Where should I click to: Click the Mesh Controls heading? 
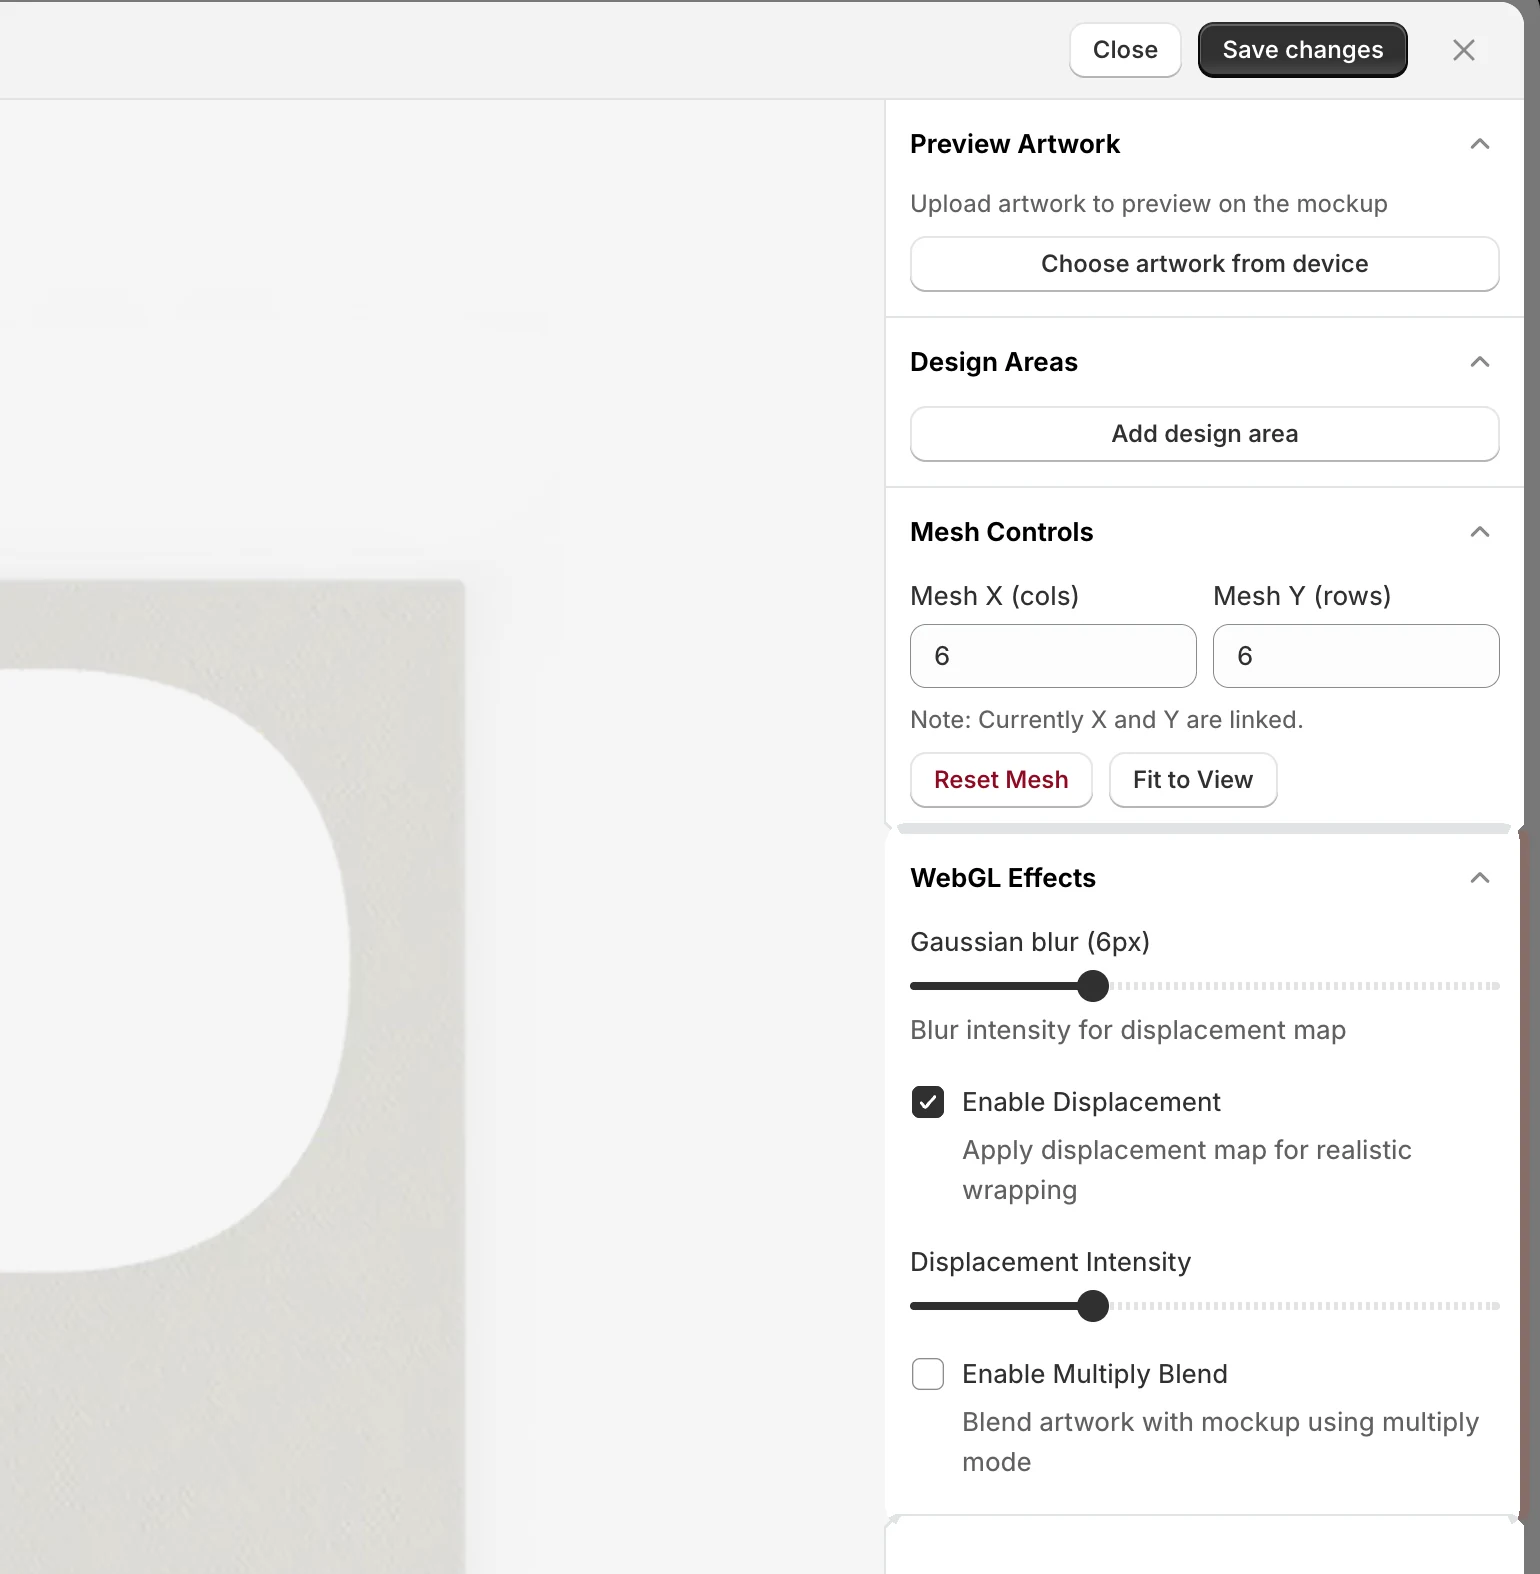1002,532
